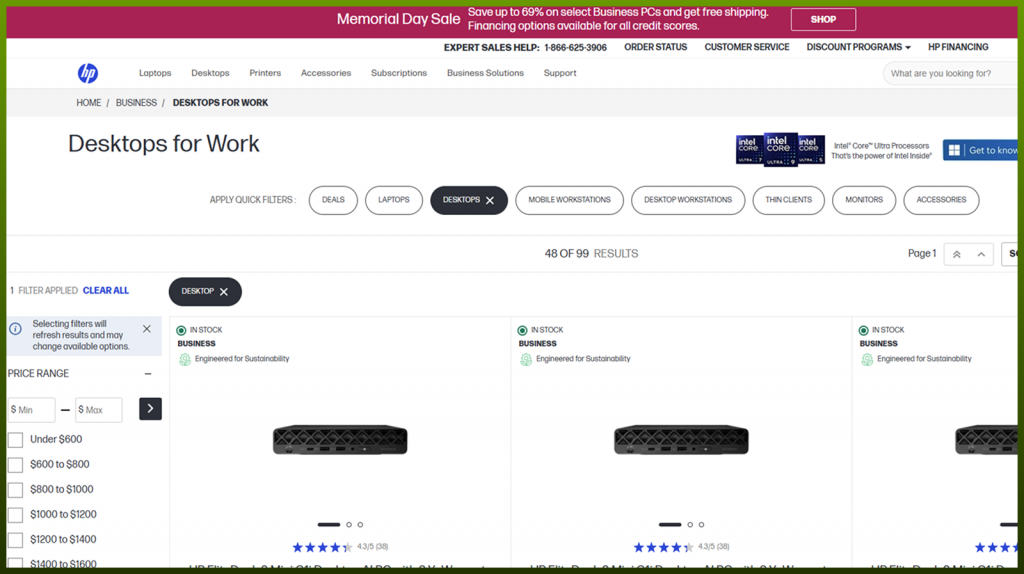Open HP Financing link
The height and width of the screenshot is (574, 1024).
point(958,47)
